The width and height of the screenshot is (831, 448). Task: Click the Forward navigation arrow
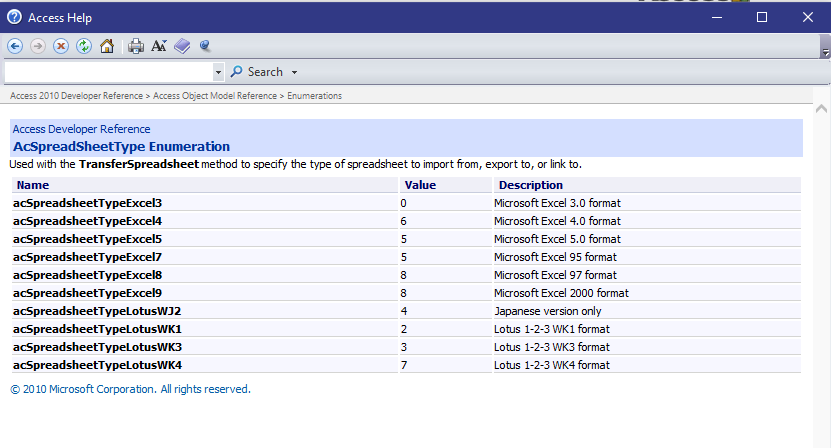(38, 46)
